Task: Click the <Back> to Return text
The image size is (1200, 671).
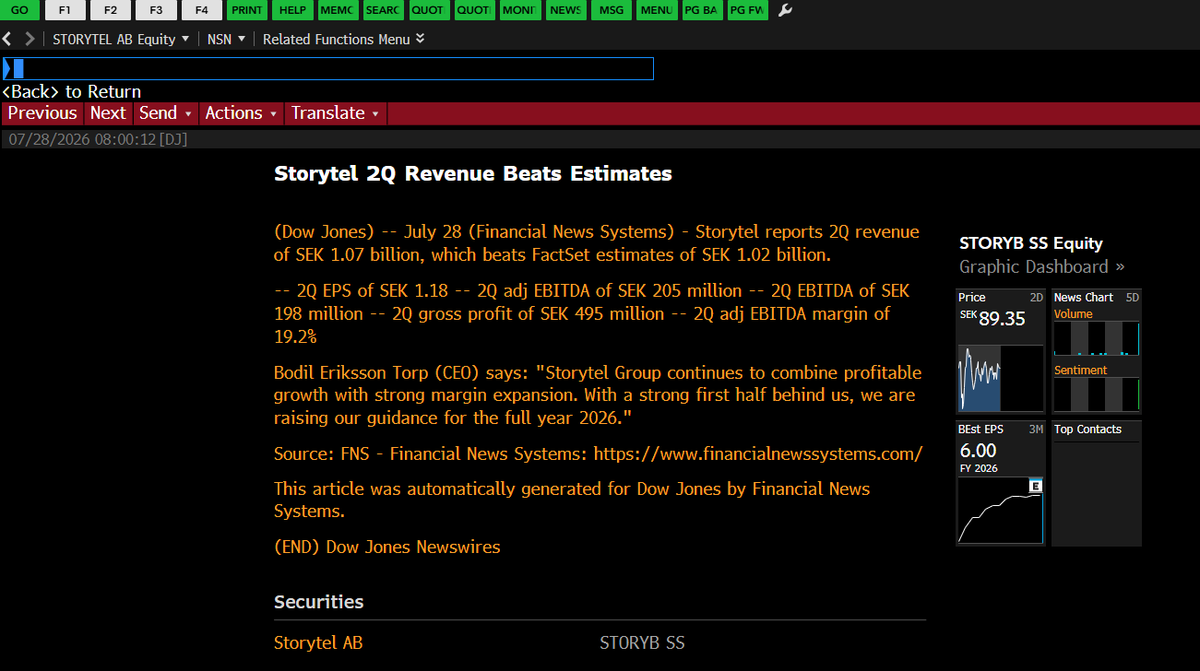Action: (71, 91)
